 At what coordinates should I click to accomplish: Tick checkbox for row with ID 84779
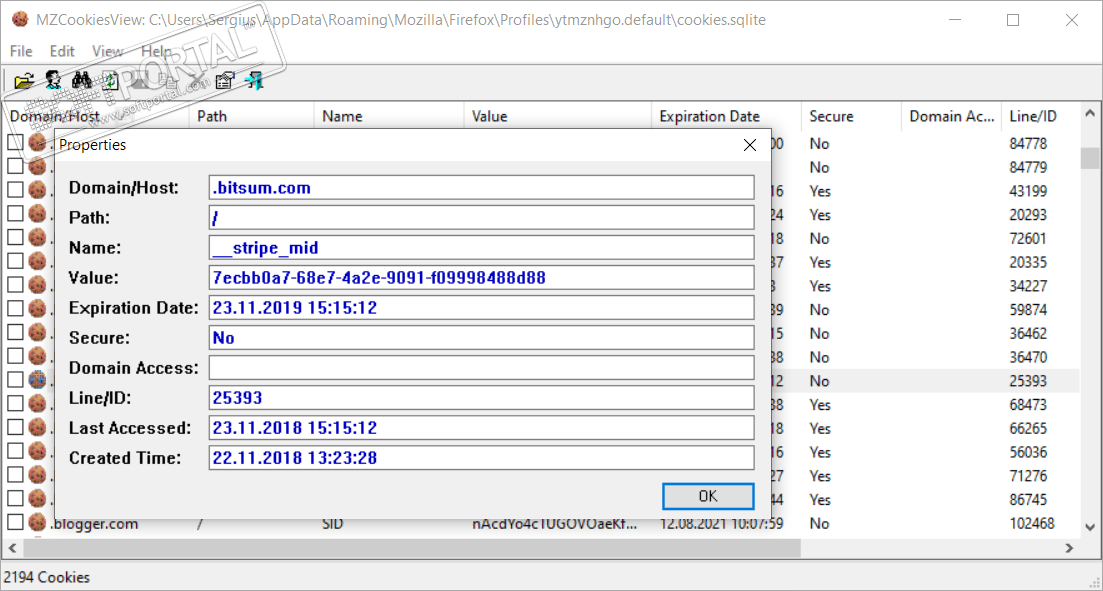(x=15, y=166)
